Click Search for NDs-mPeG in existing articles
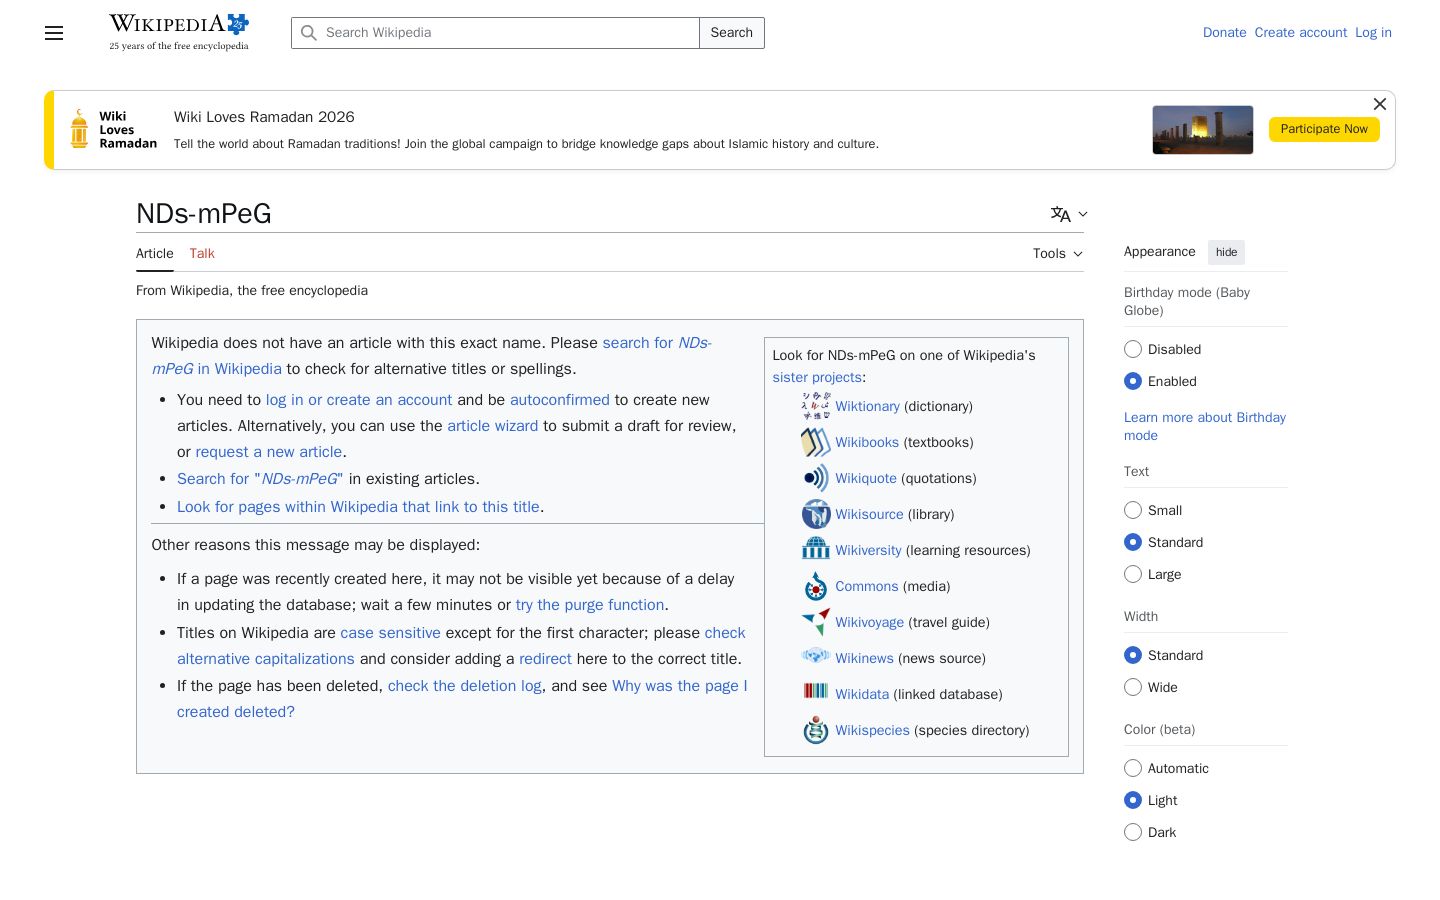 tap(260, 479)
